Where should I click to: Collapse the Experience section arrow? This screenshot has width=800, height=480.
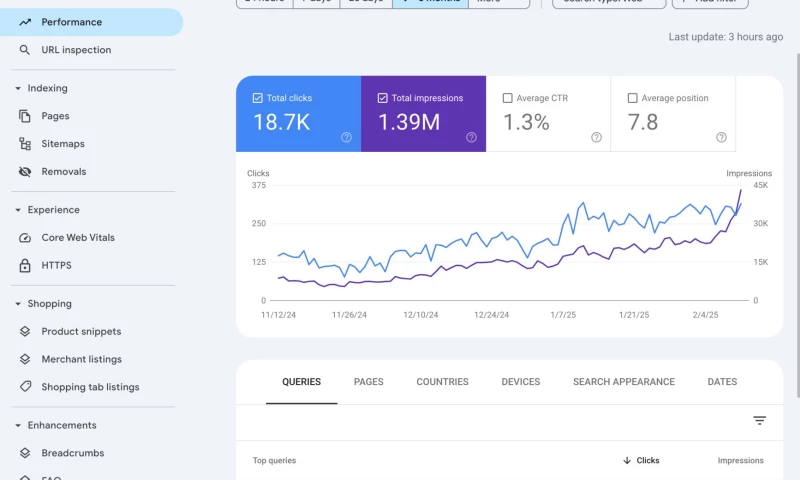18,210
